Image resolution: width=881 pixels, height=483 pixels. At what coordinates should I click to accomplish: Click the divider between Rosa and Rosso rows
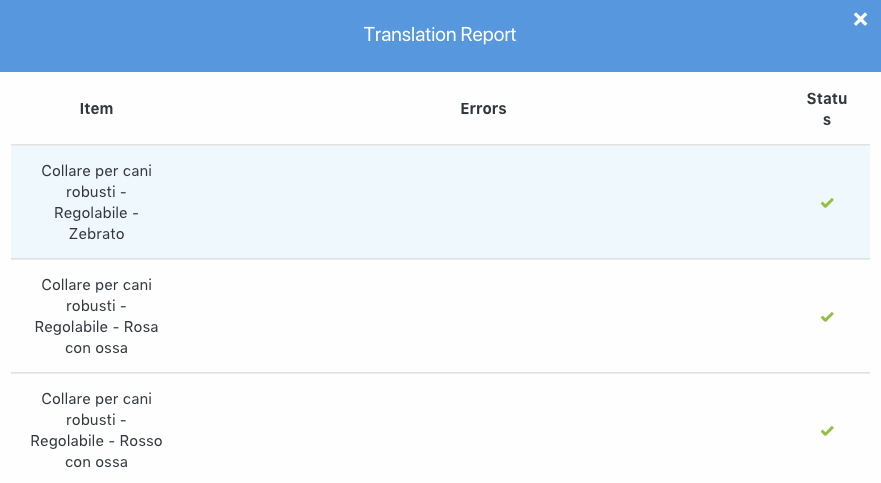[440, 373]
